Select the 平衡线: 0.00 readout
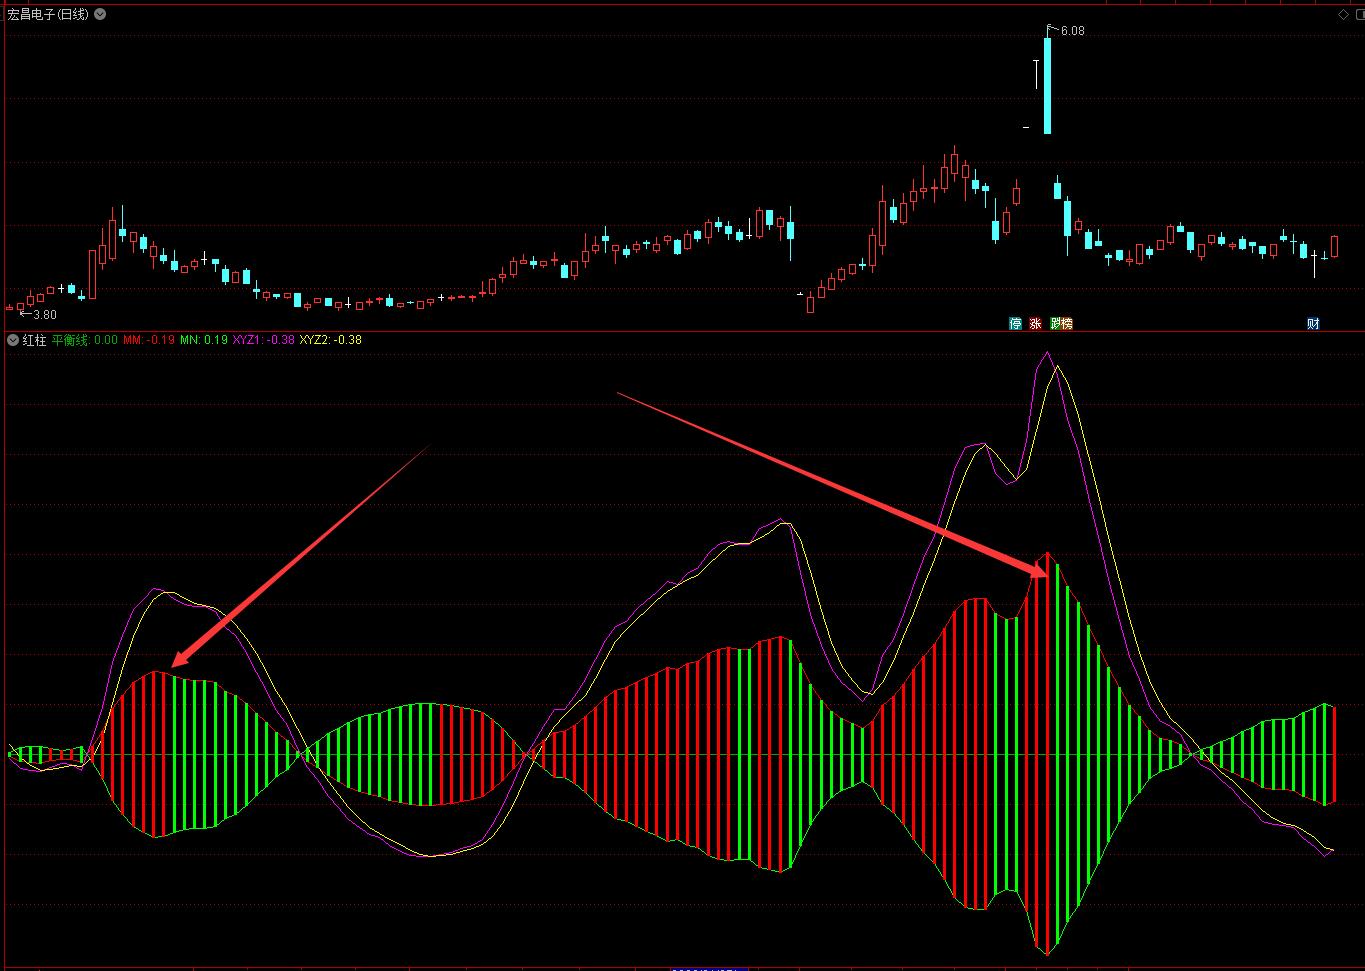 pos(85,340)
